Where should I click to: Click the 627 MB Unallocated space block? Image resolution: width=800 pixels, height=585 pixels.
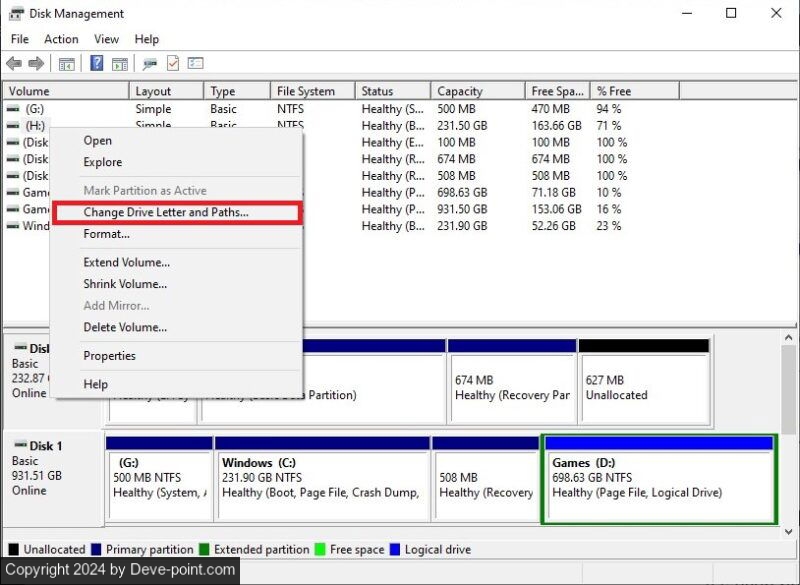coord(643,386)
